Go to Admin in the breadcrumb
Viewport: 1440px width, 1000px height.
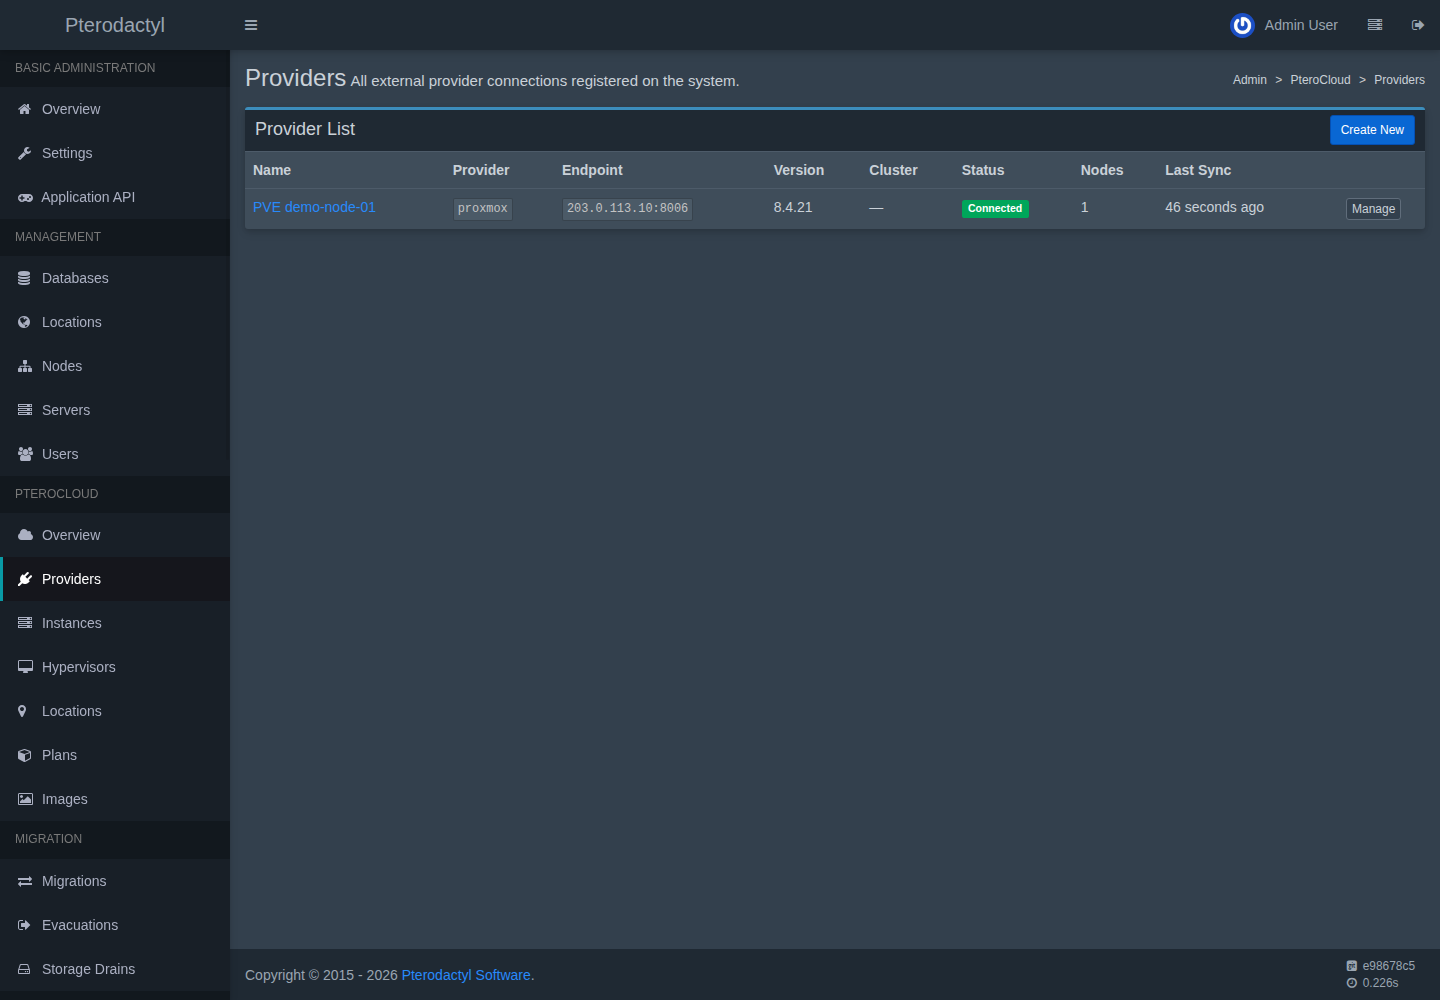(x=1250, y=80)
